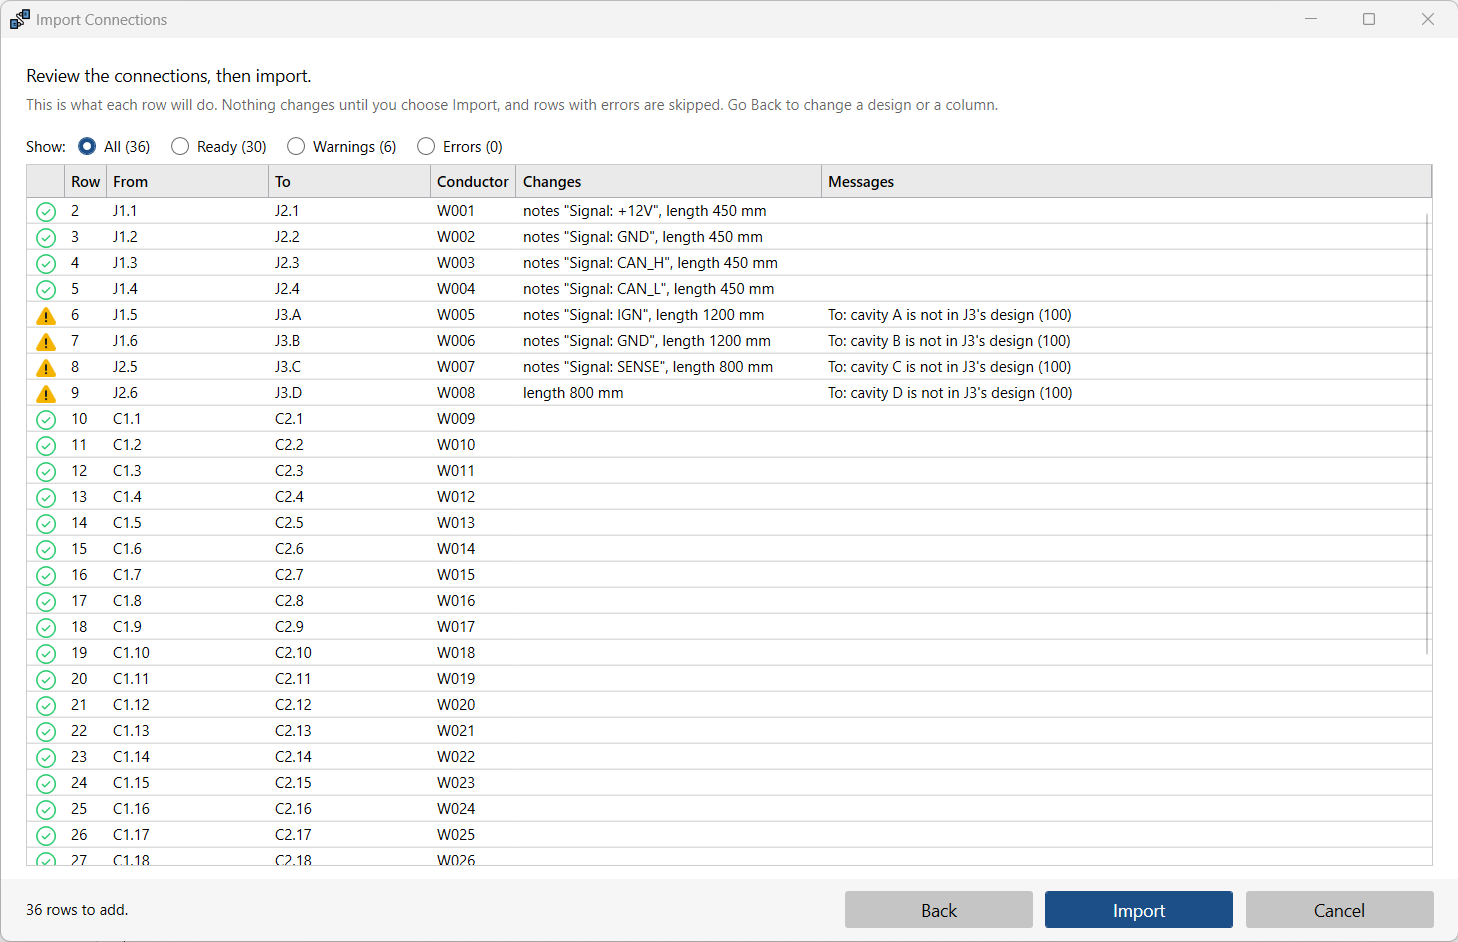This screenshot has height=942, width=1458.
Task: Click the vertical scrollbar of the connections table
Action: [1428, 433]
